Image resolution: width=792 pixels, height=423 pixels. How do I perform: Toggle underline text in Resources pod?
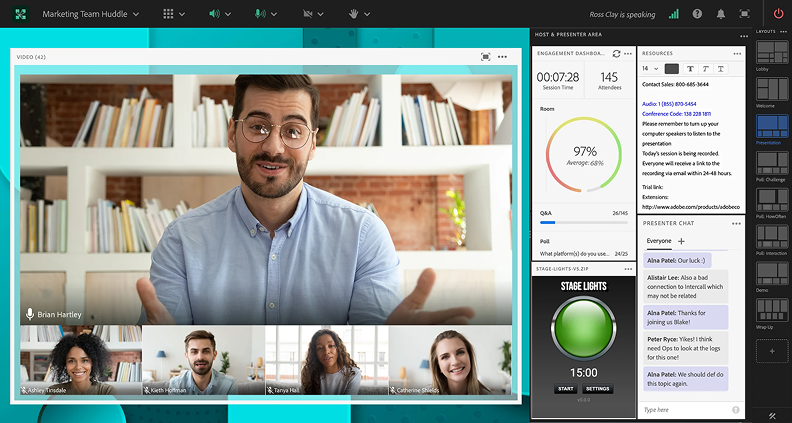(721, 68)
